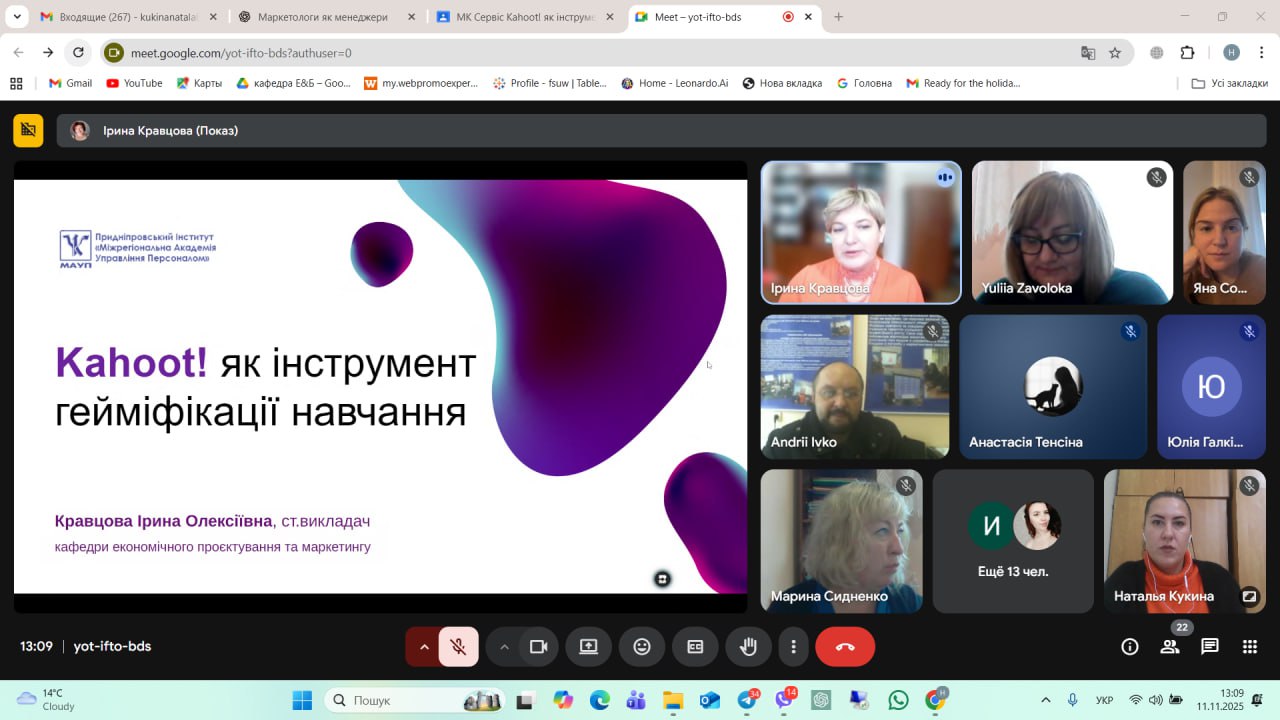Select Анастасія Тенсіна's participant tile

(x=1053, y=387)
